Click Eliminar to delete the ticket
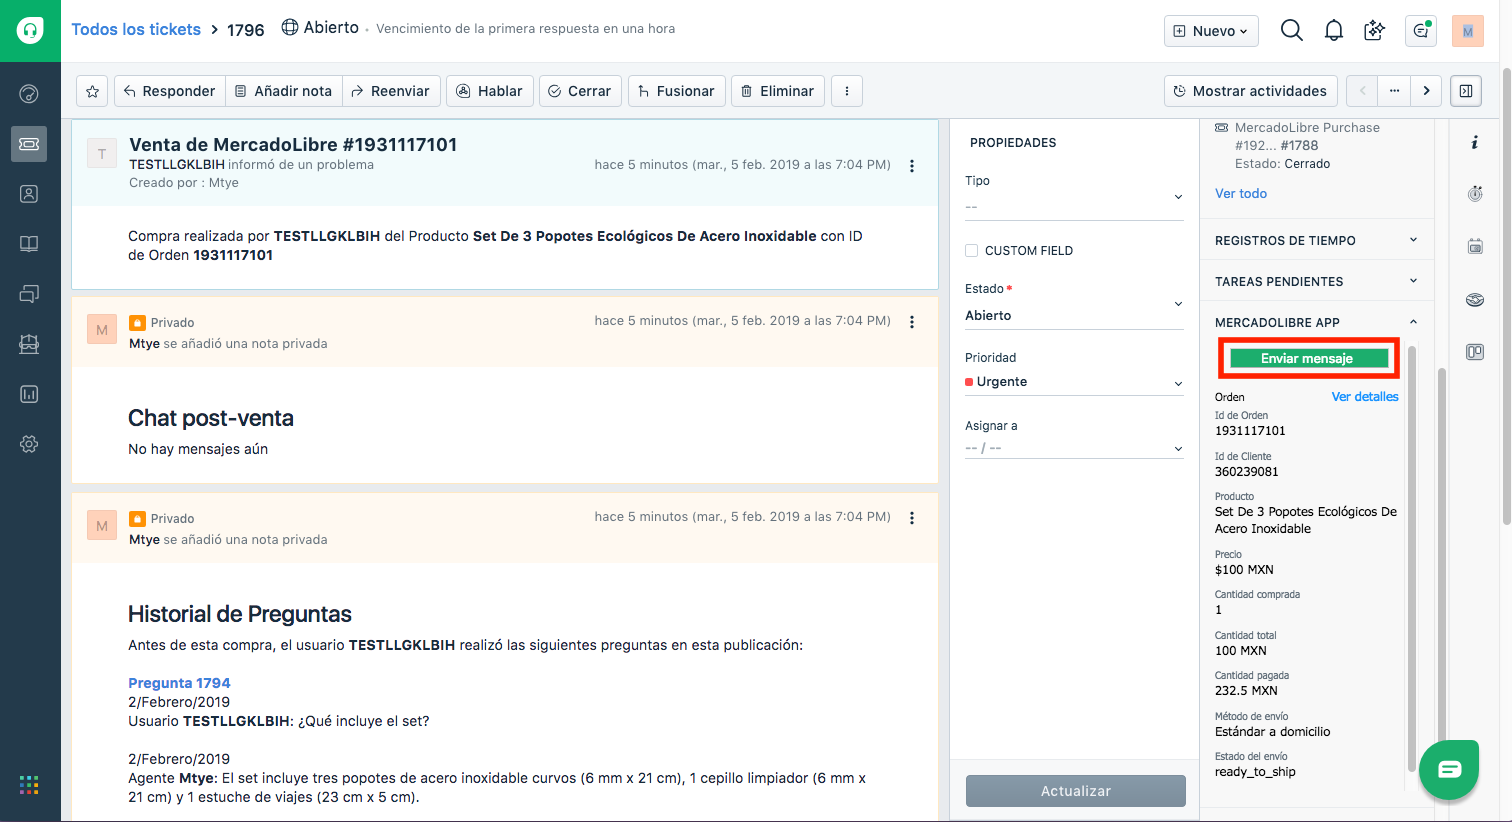 [778, 91]
